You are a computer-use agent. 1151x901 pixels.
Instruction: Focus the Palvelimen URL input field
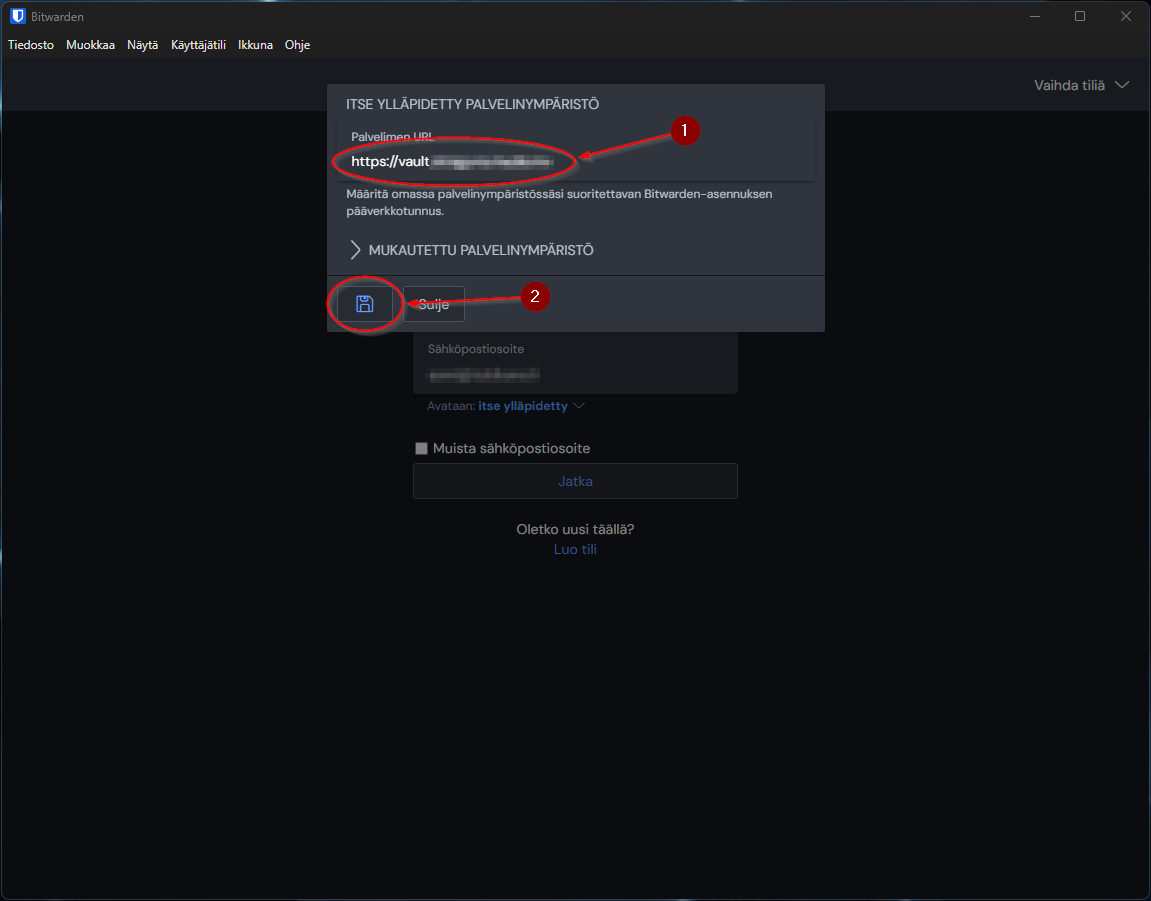(x=576, y=151)
